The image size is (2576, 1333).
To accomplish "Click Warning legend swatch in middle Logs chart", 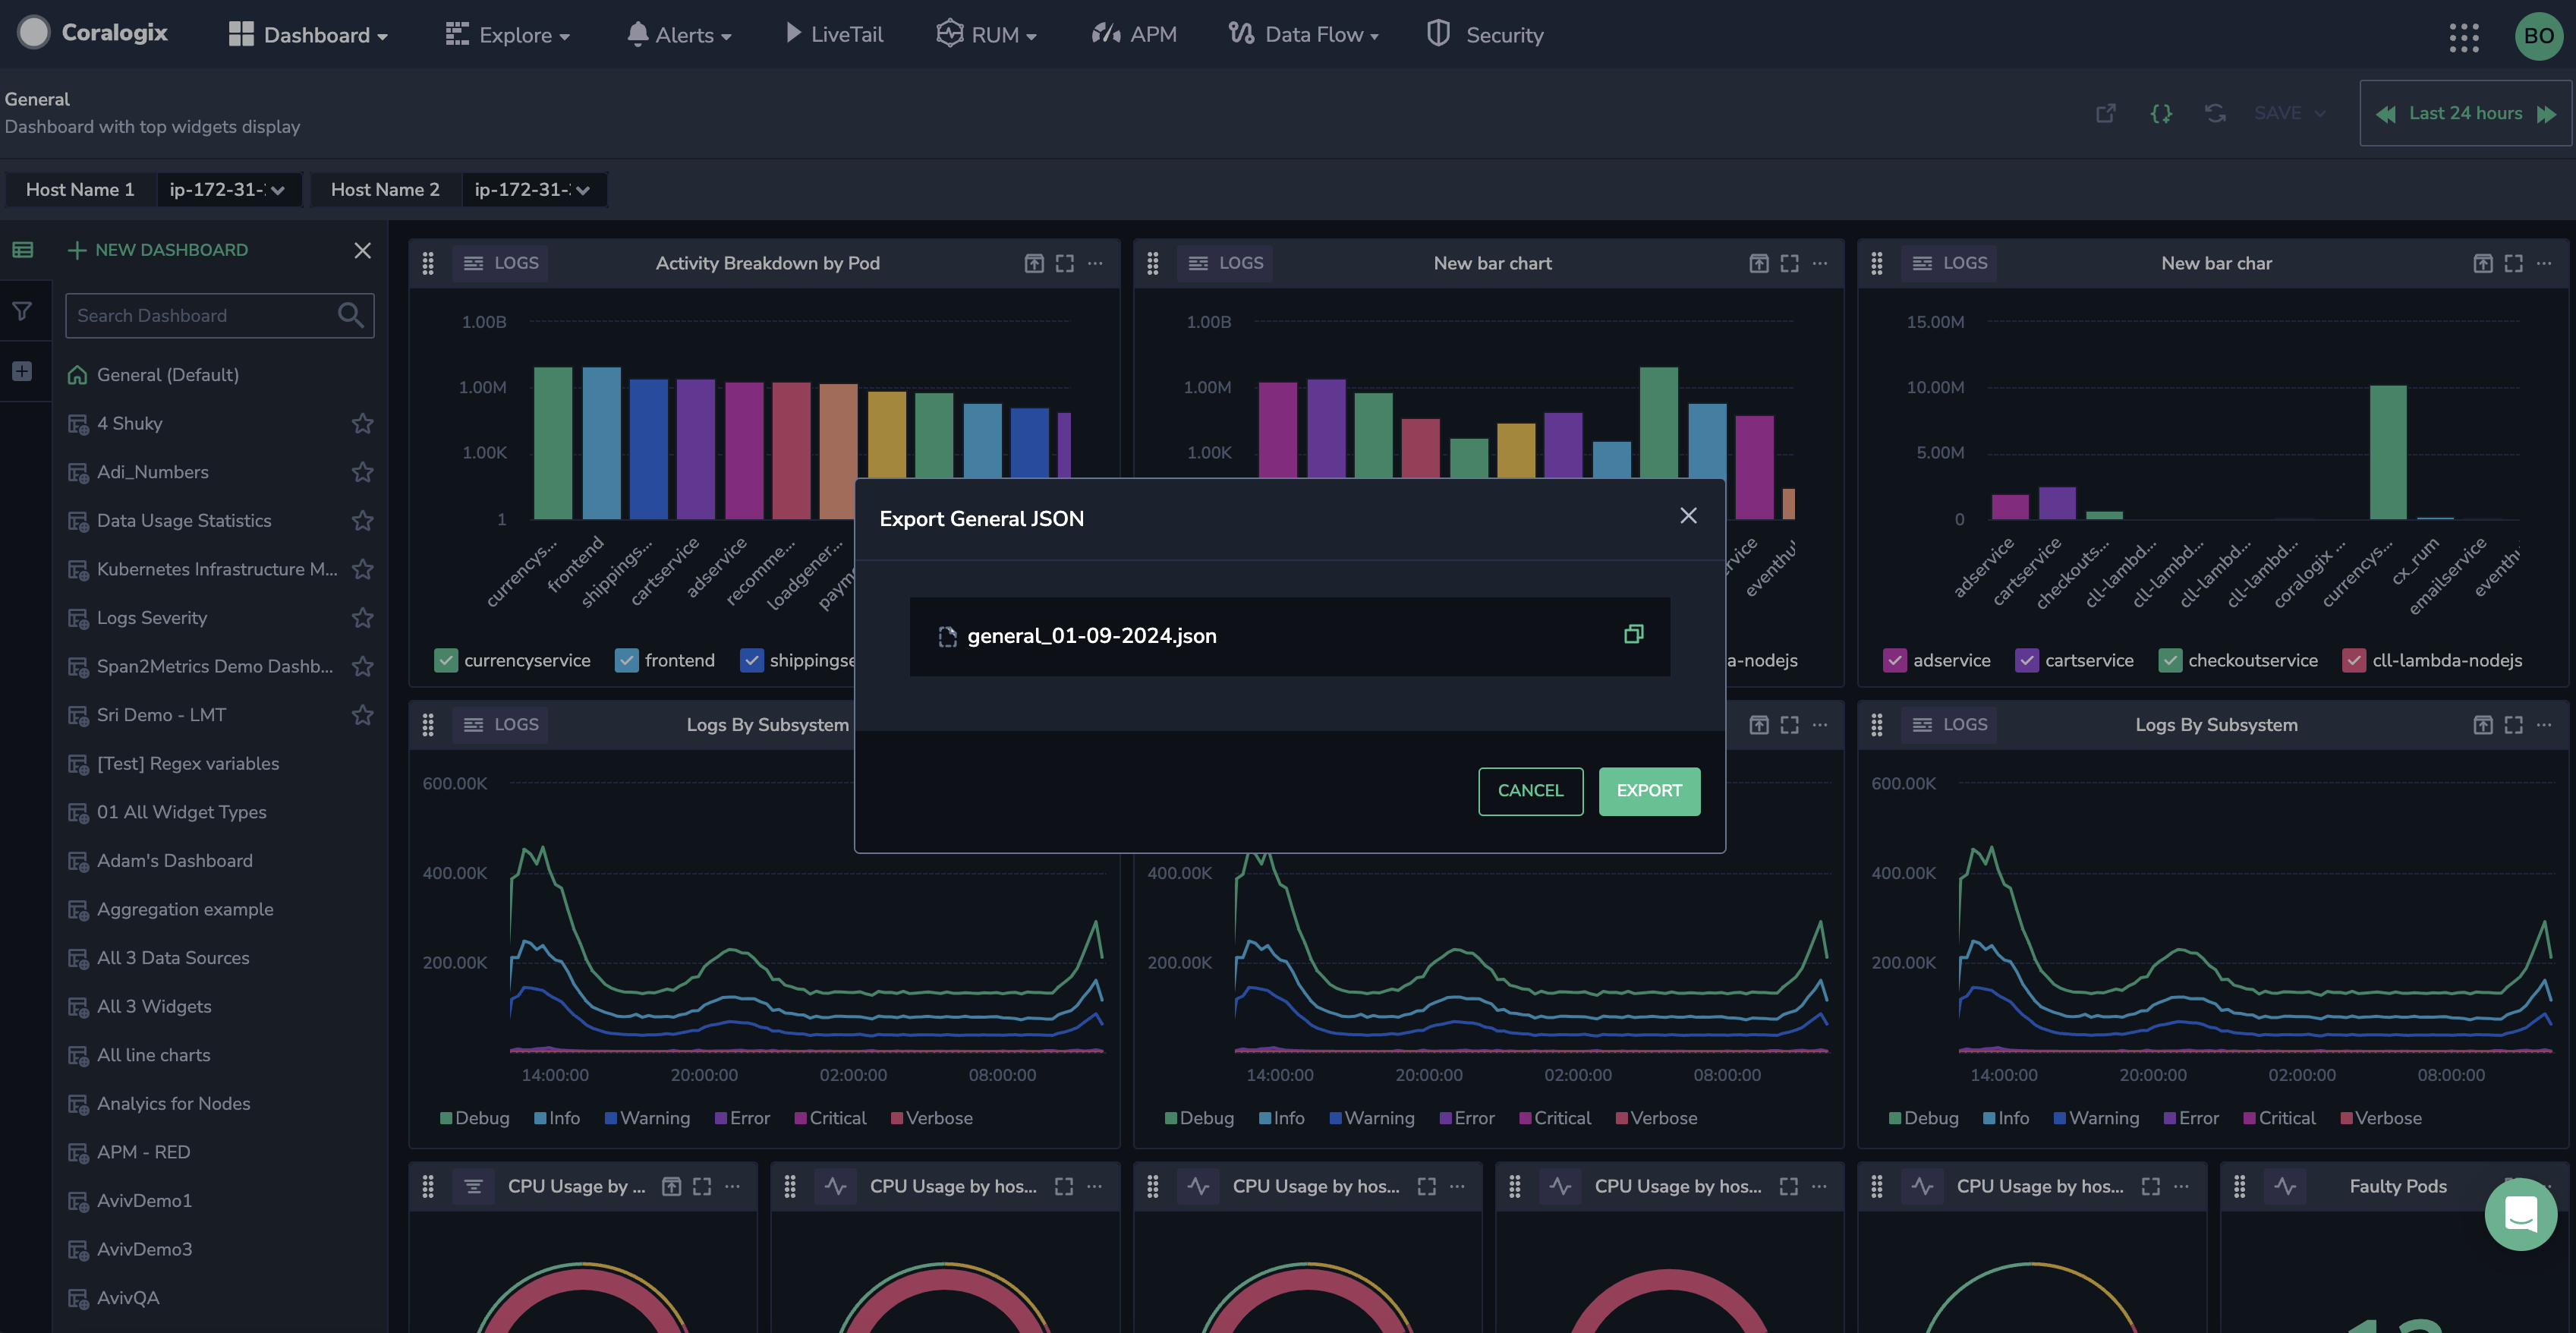I will click(1335, 1118).
